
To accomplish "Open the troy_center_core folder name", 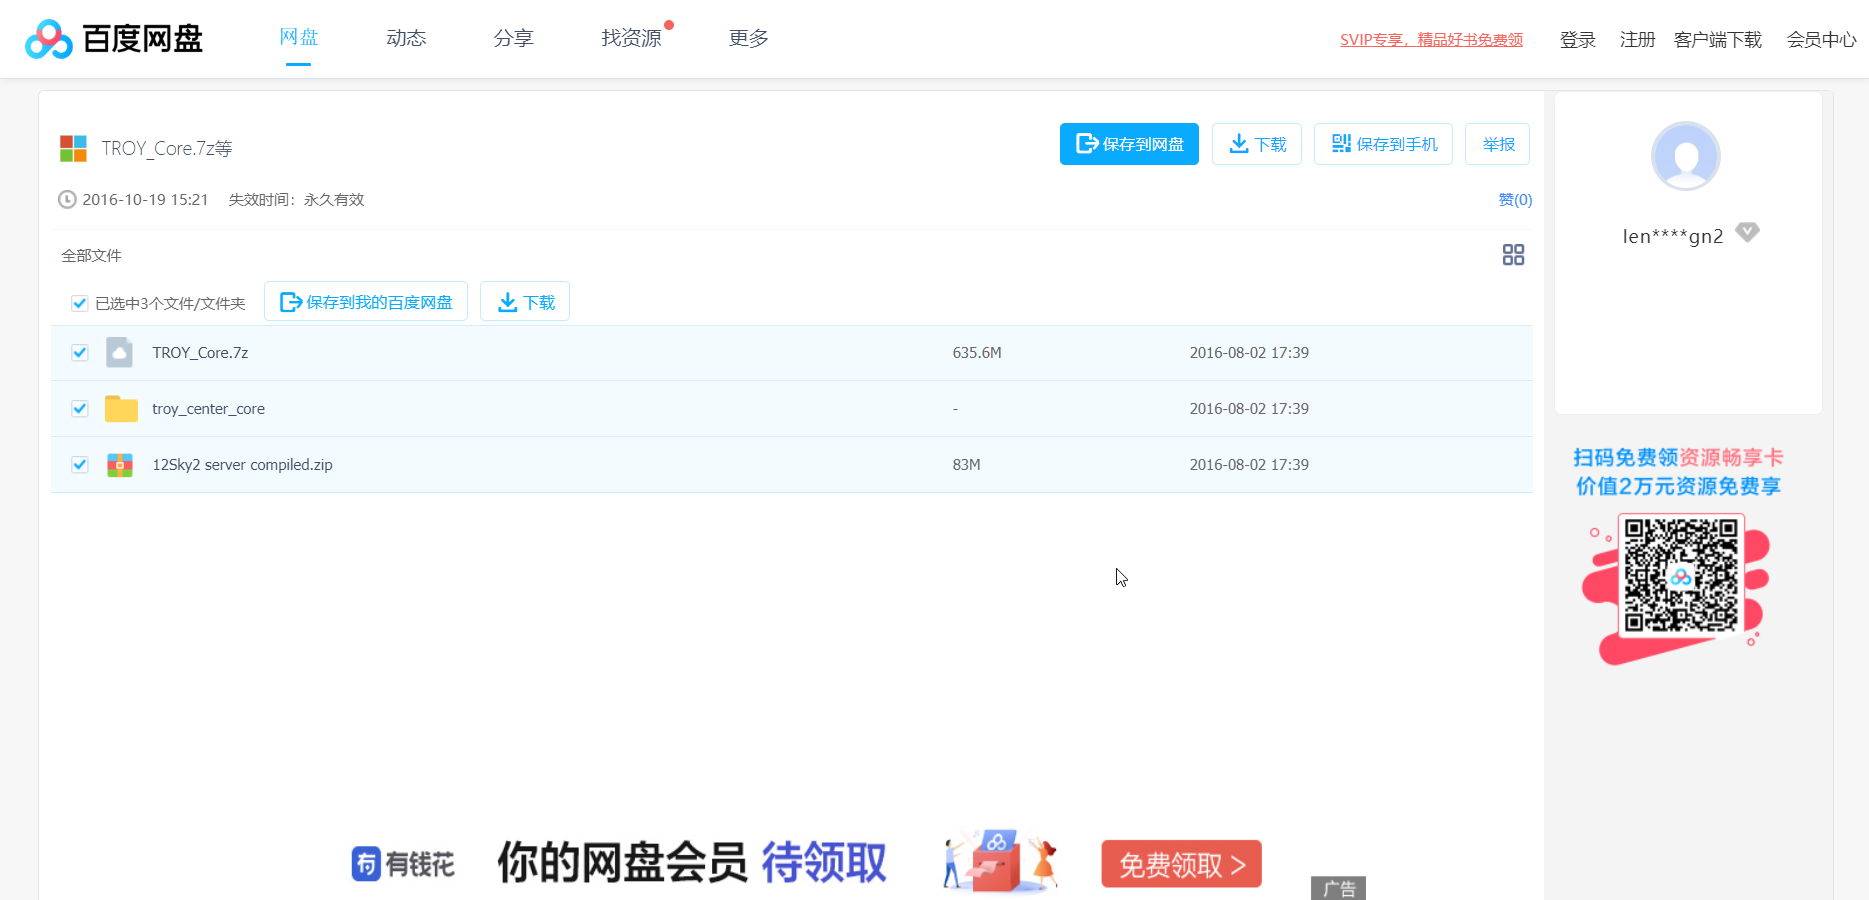I will point(208,409).
